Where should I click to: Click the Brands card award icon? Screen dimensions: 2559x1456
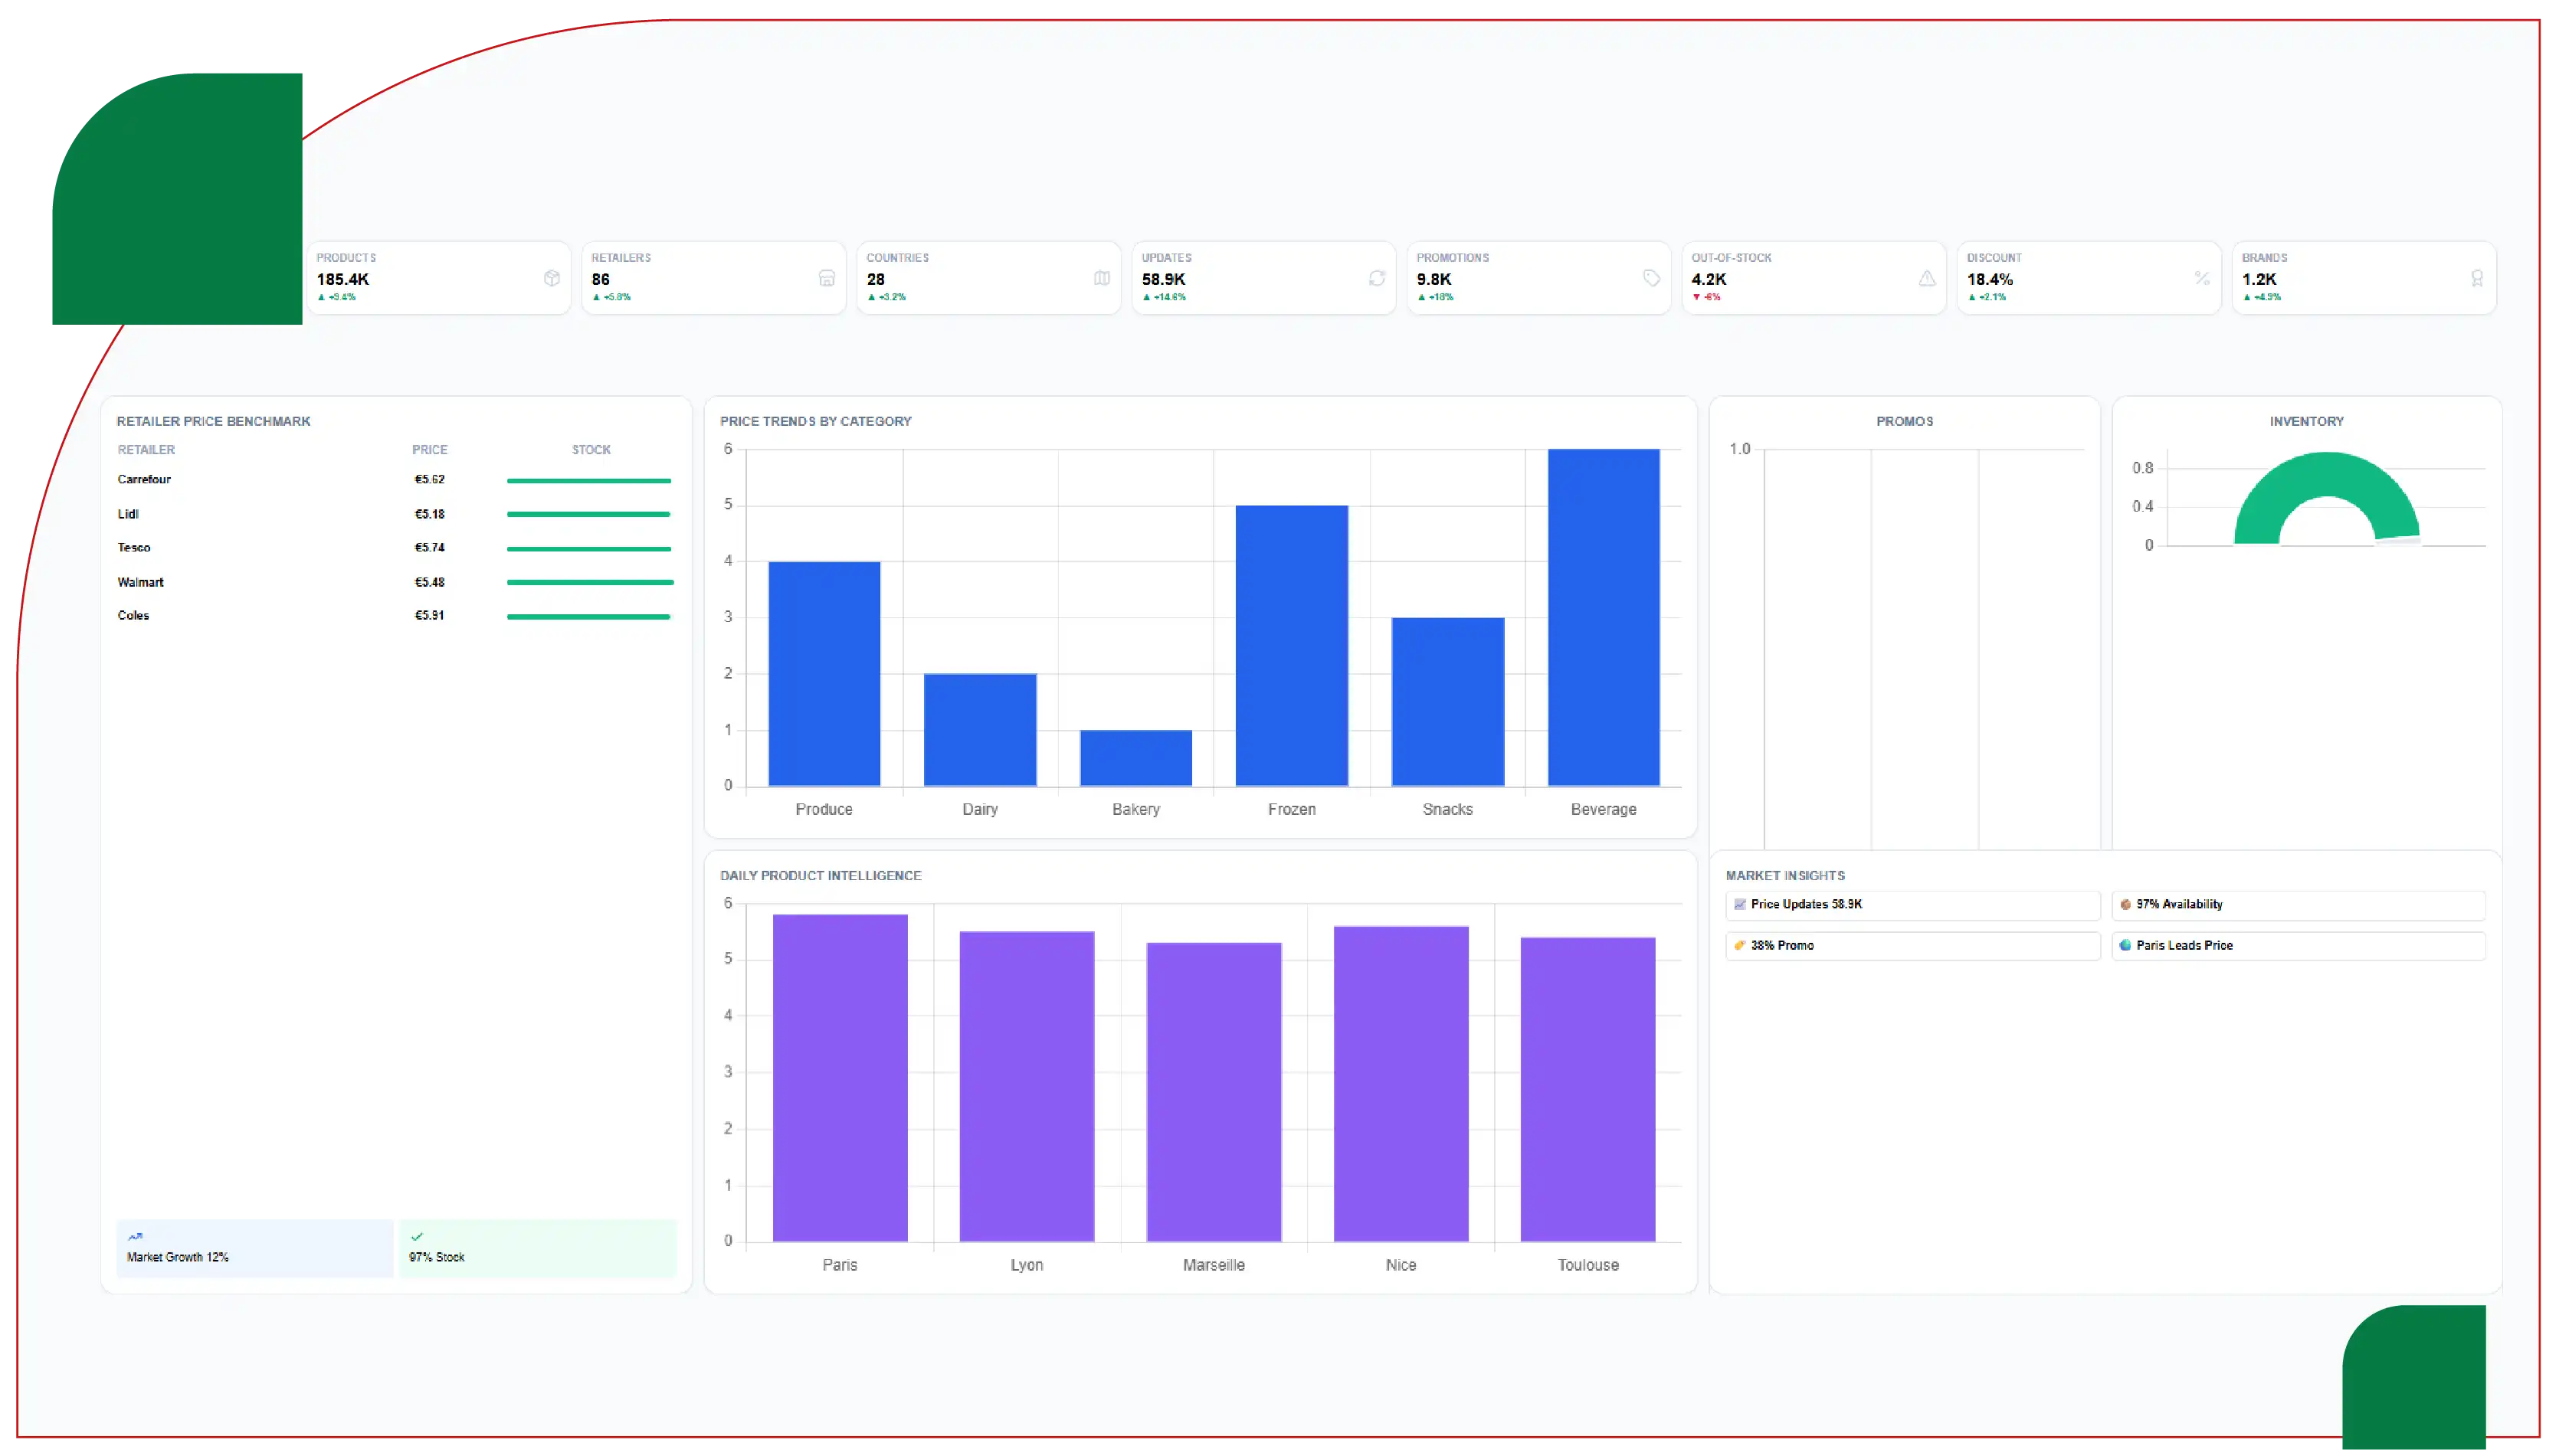[2476, 278]
